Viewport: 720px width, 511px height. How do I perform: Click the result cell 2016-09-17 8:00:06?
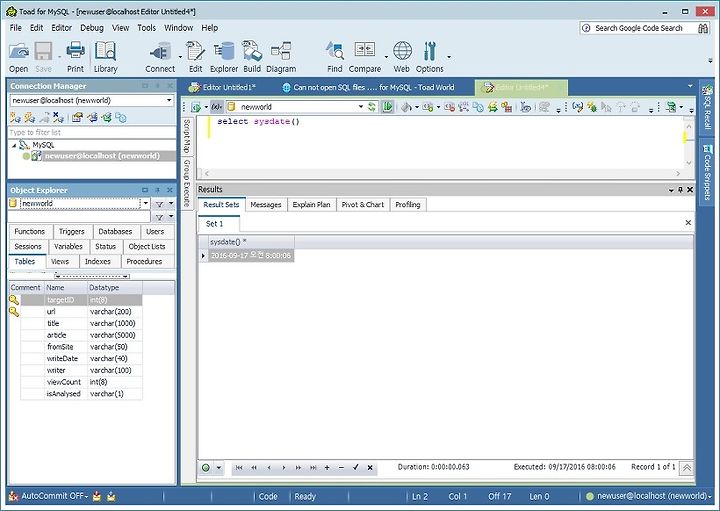tap(251, 256)
